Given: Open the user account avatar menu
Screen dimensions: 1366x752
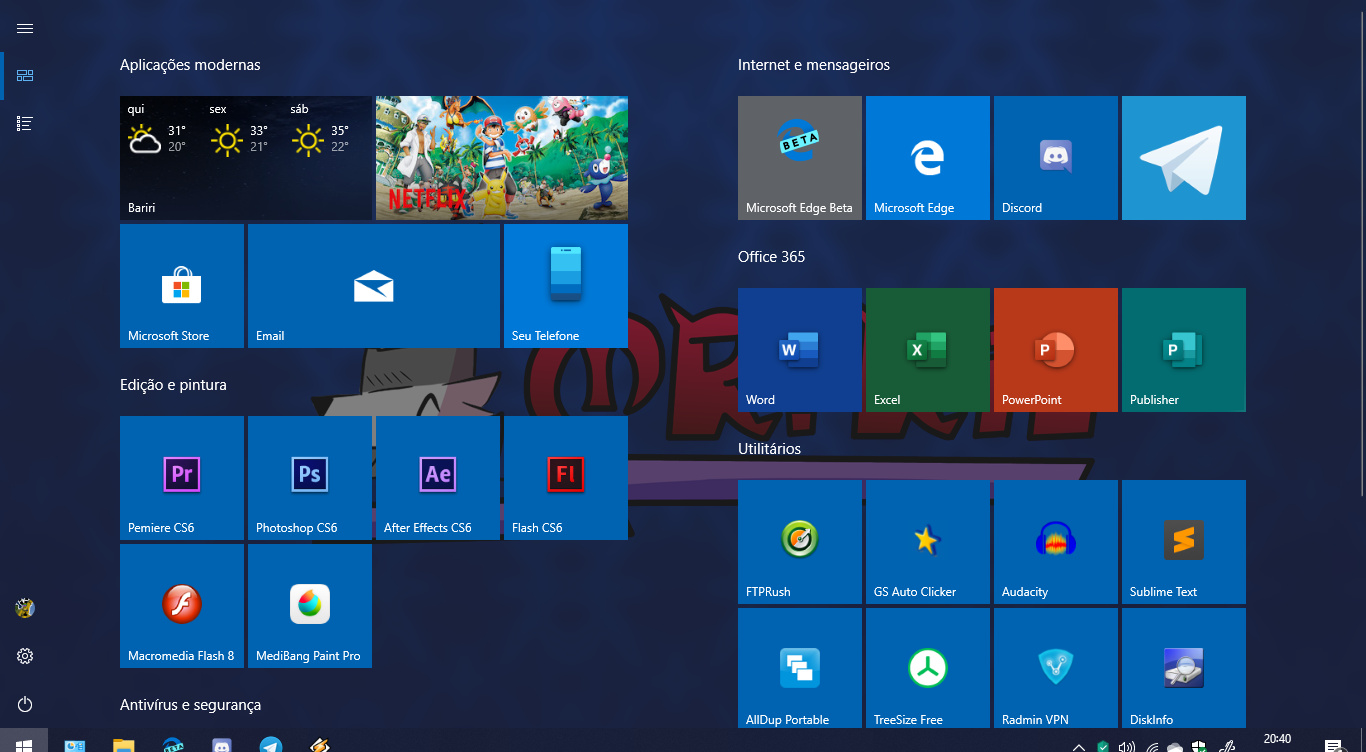Looking at the screenshot, I should [x=25, y=608].
